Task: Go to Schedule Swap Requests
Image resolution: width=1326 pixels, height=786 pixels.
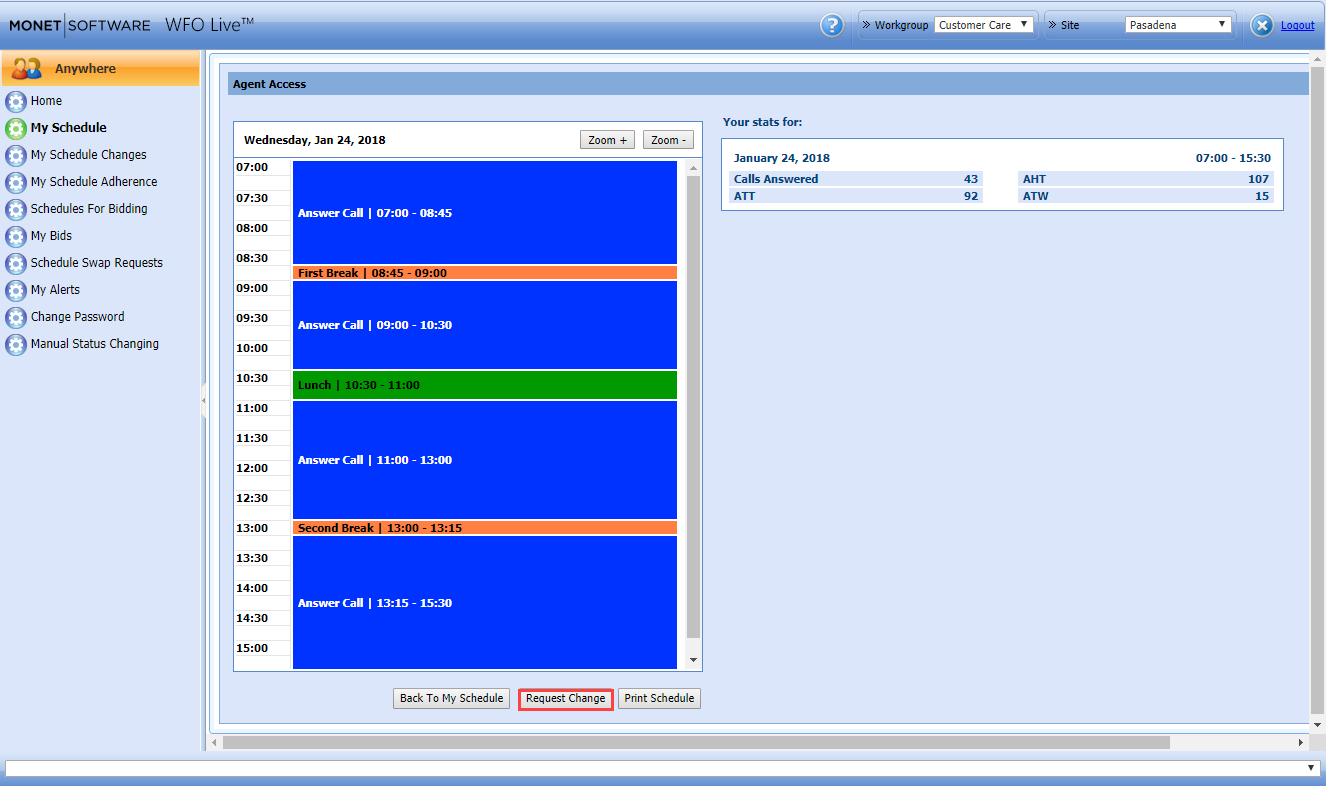Action: point(96,263)
